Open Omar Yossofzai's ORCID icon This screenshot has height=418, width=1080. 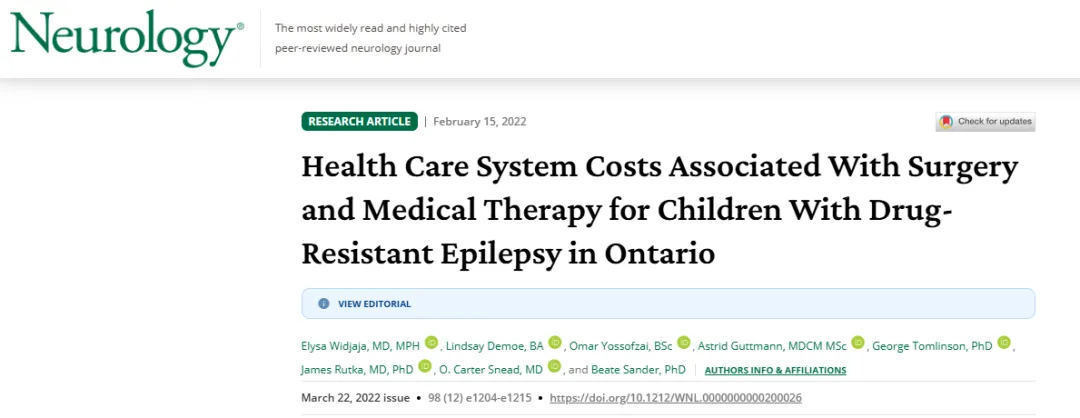coord(684,343)
